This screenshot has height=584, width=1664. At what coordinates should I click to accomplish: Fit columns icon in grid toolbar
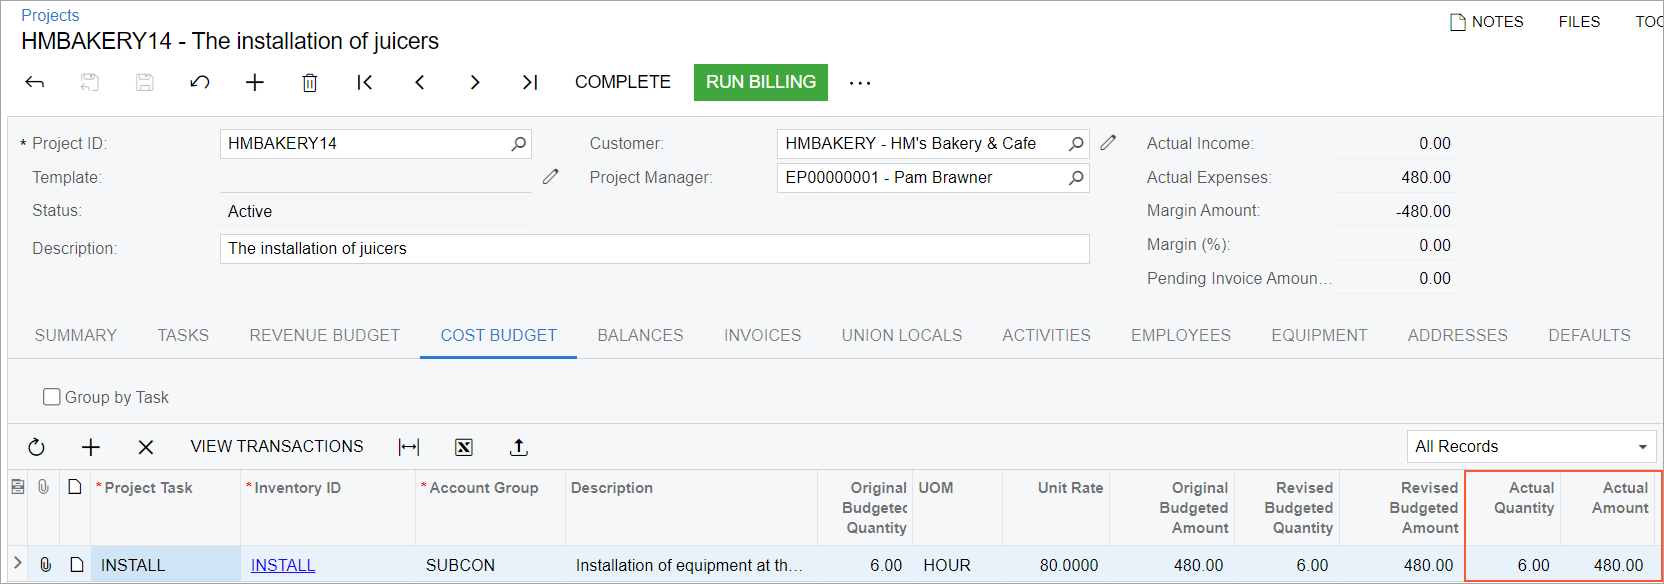click(409, 447)
